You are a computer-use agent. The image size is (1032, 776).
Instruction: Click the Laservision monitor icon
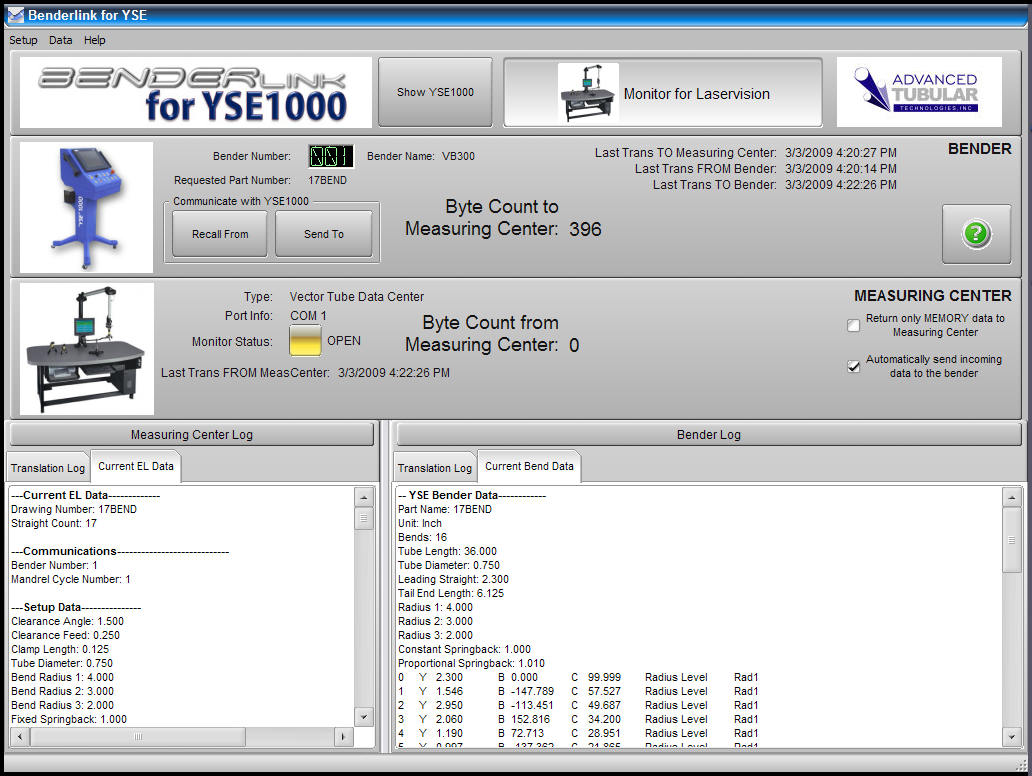coord(588,93)
